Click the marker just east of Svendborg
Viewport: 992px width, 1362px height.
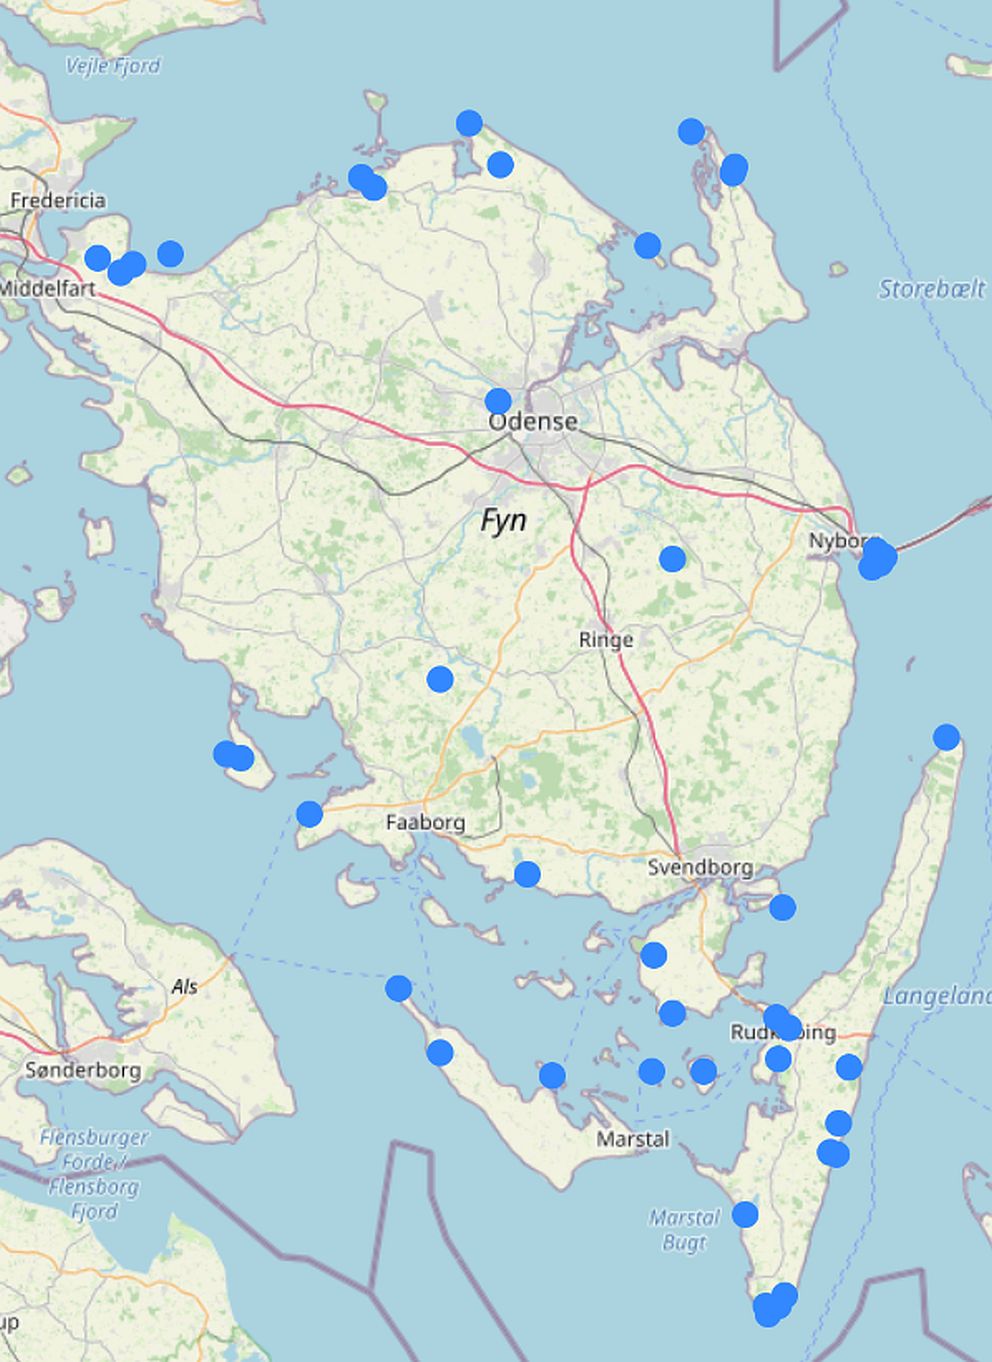782,908
